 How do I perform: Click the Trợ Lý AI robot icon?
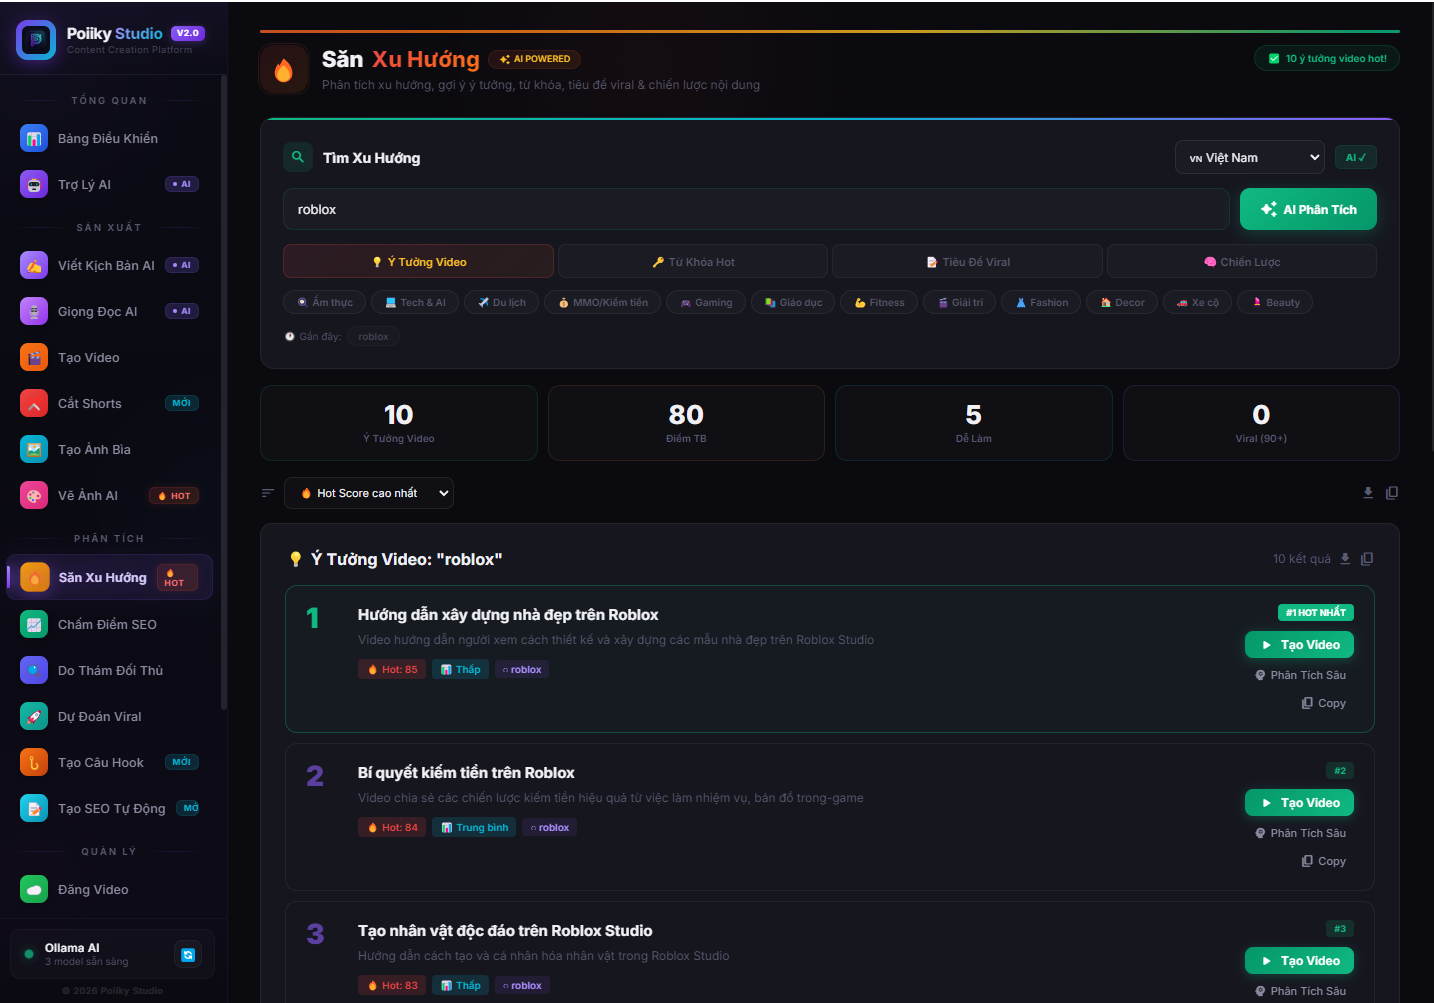[34, 185]
